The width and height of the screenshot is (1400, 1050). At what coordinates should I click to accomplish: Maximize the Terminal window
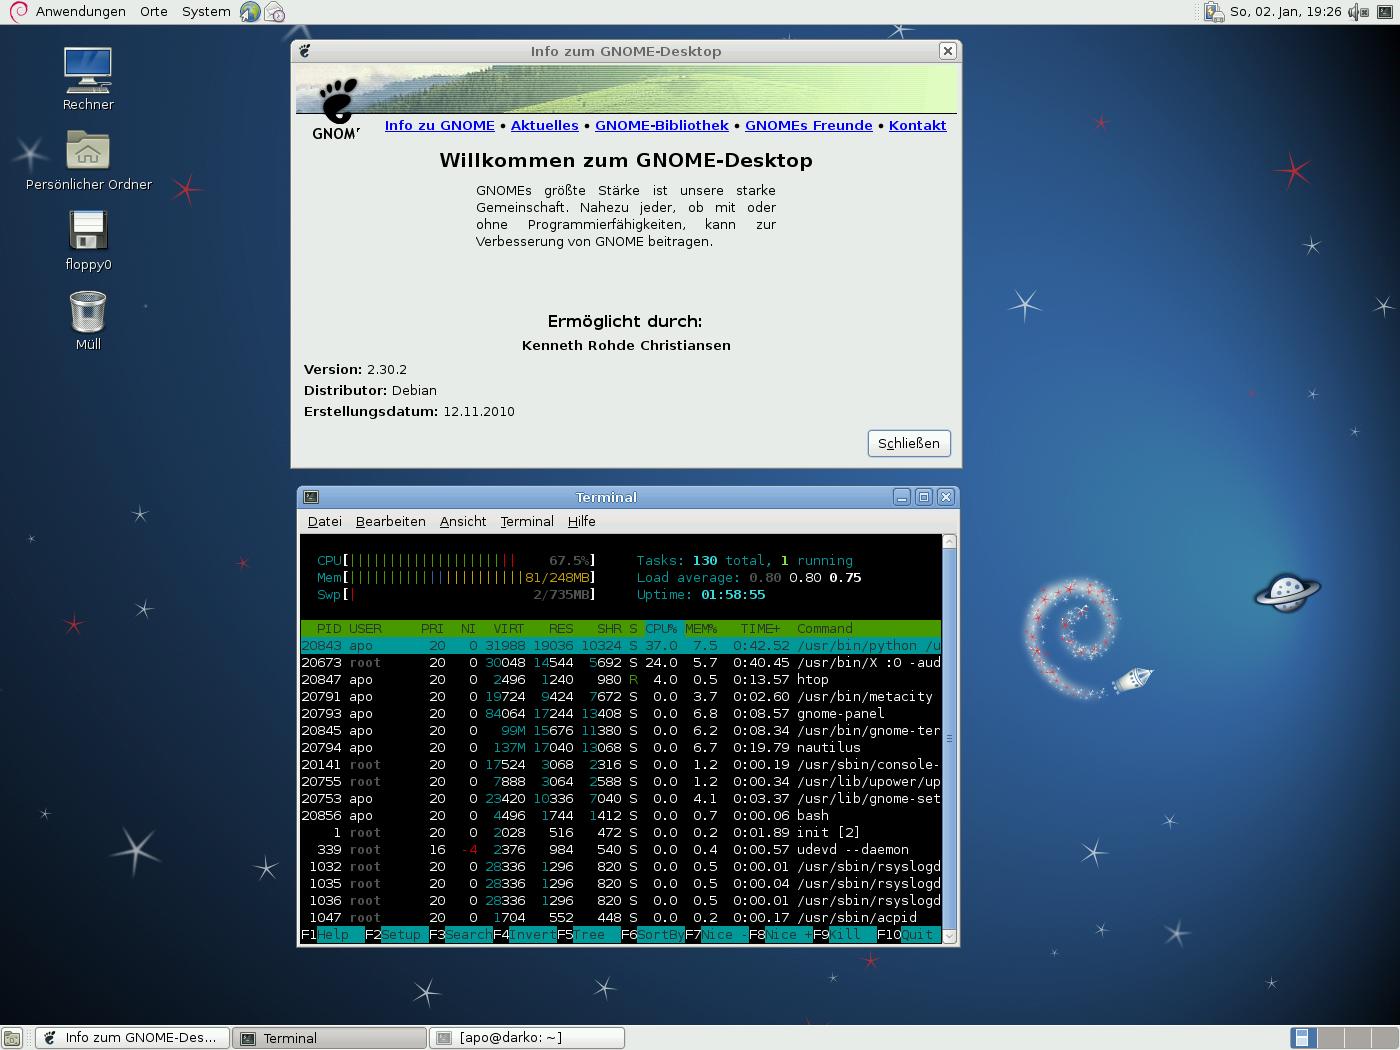(x=924, y=497)
